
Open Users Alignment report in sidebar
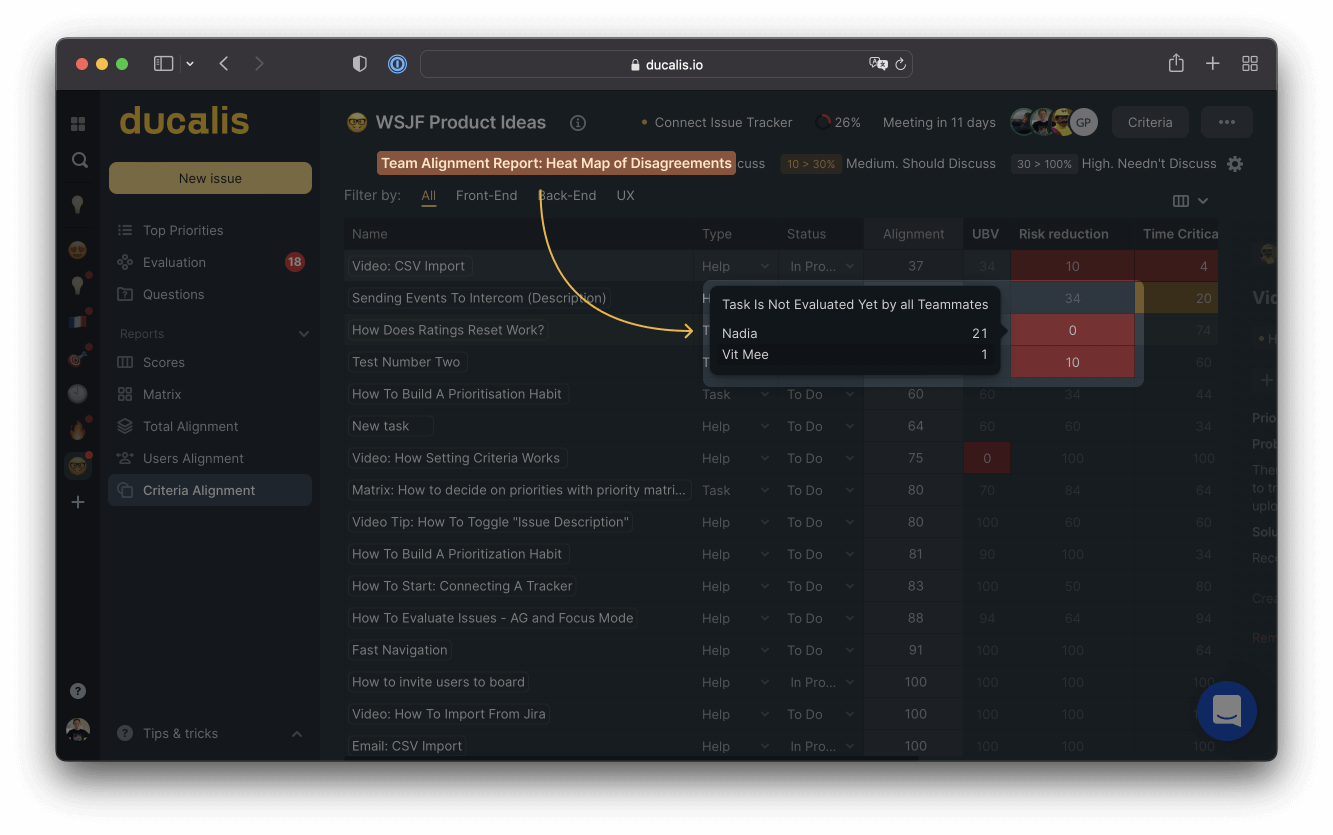pos(193,458)
